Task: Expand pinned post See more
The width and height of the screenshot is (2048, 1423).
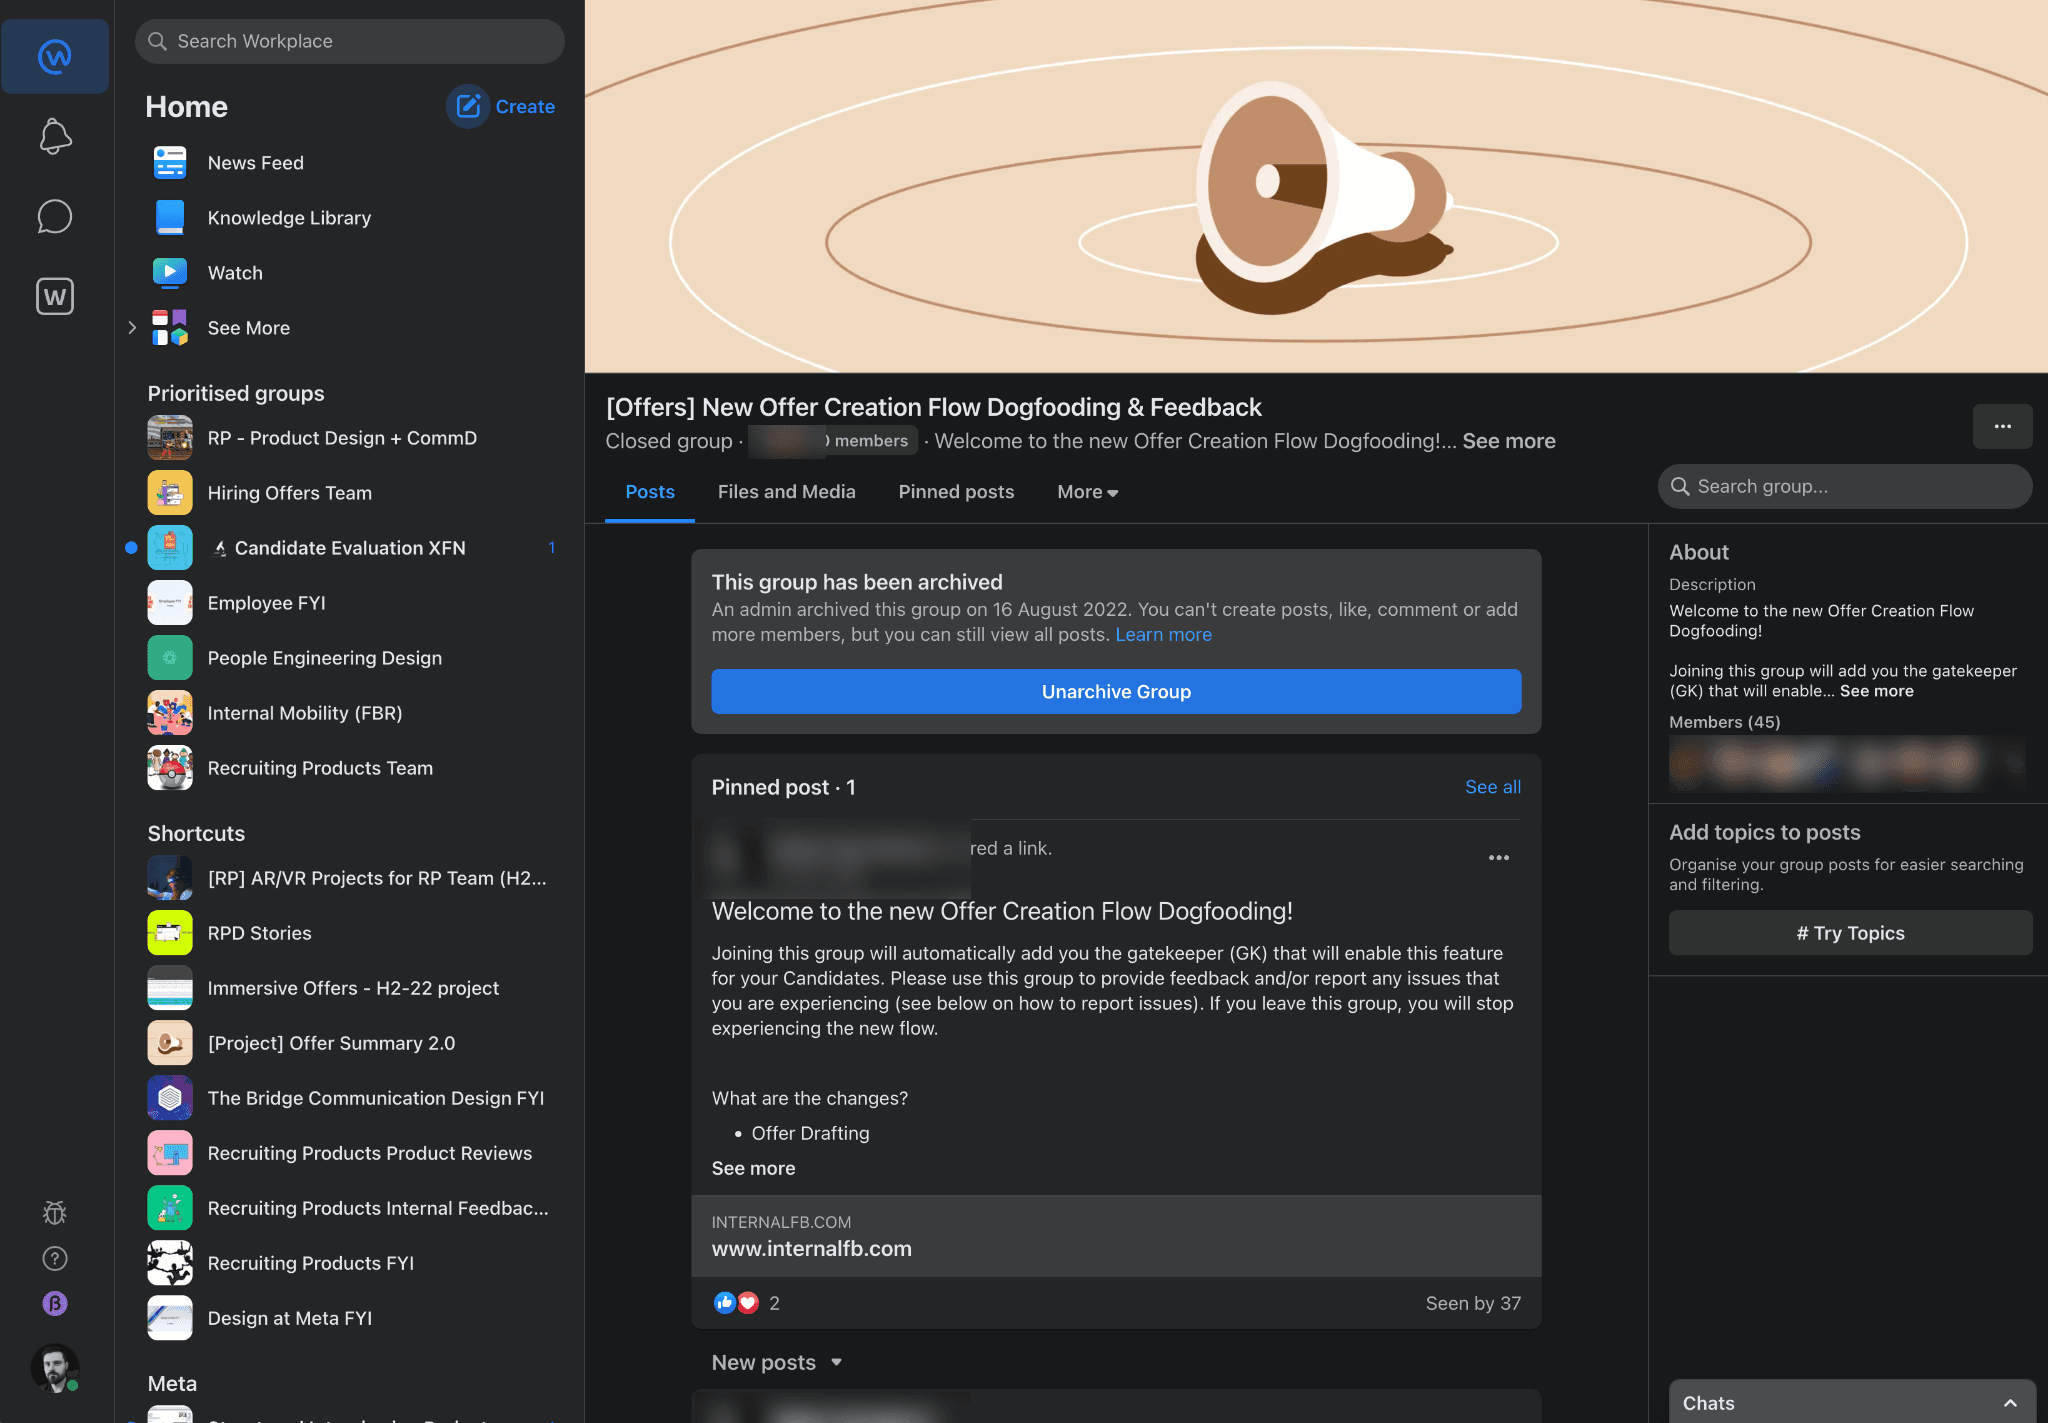Action: click(753, 1167)
